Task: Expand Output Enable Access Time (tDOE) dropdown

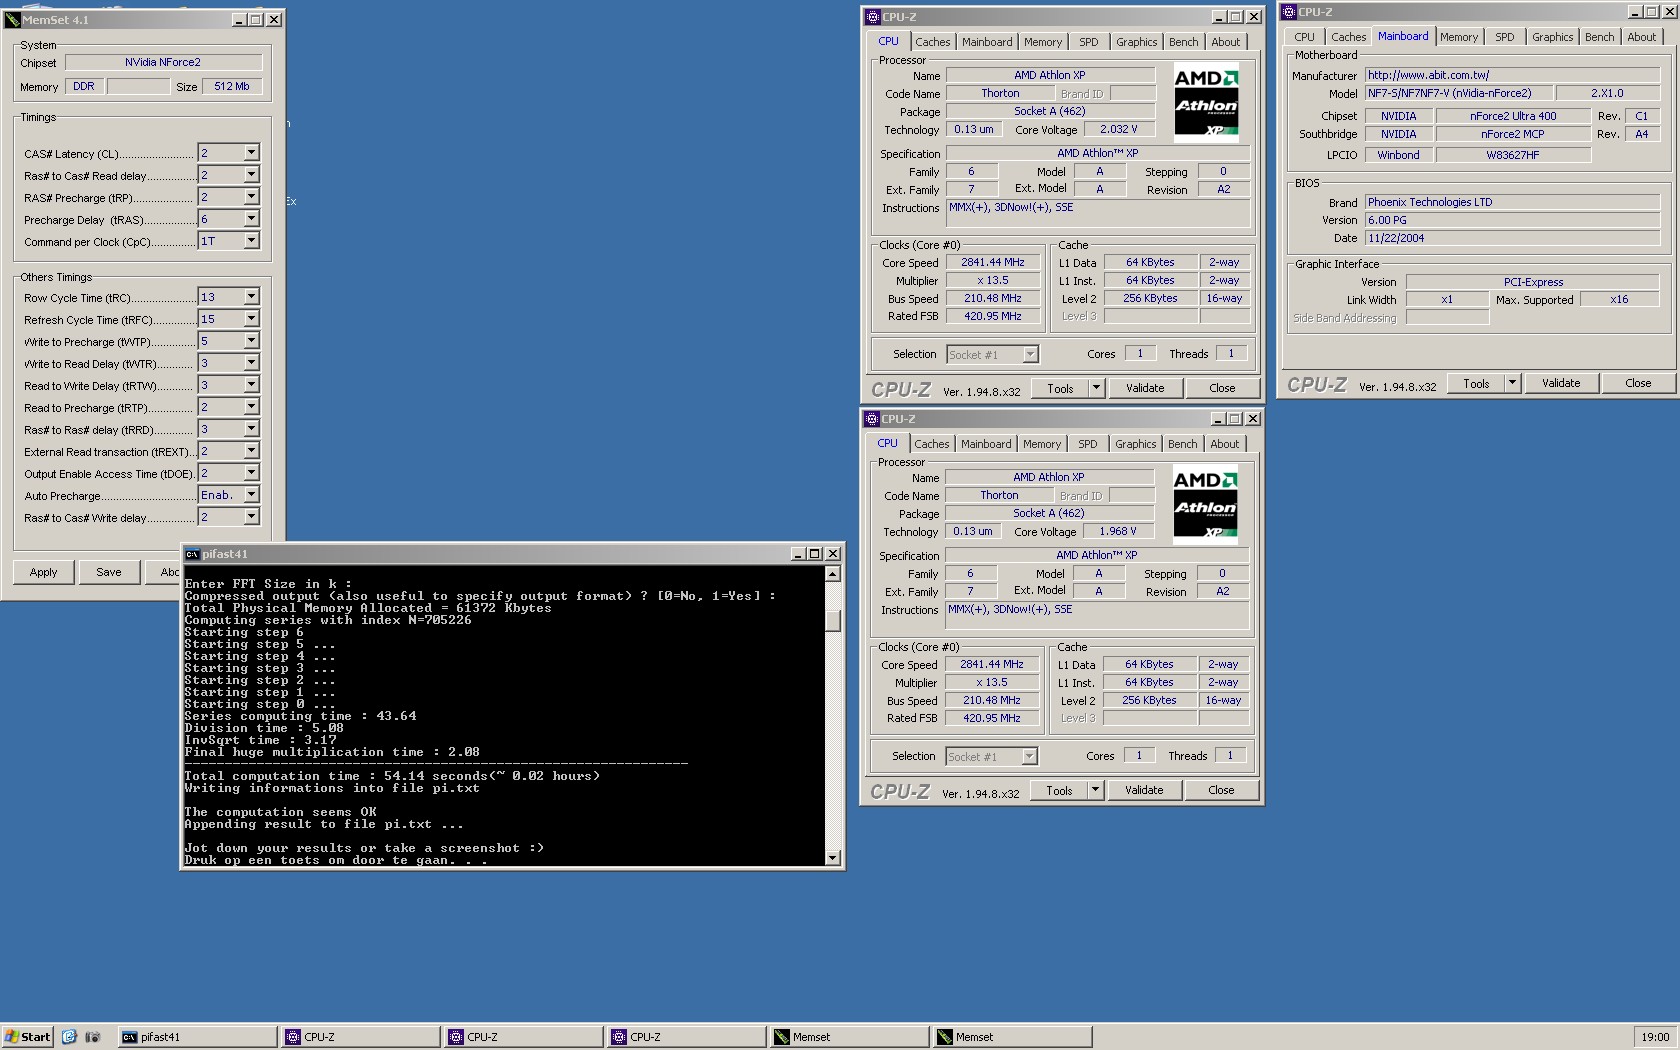Action: click(251, 473)
